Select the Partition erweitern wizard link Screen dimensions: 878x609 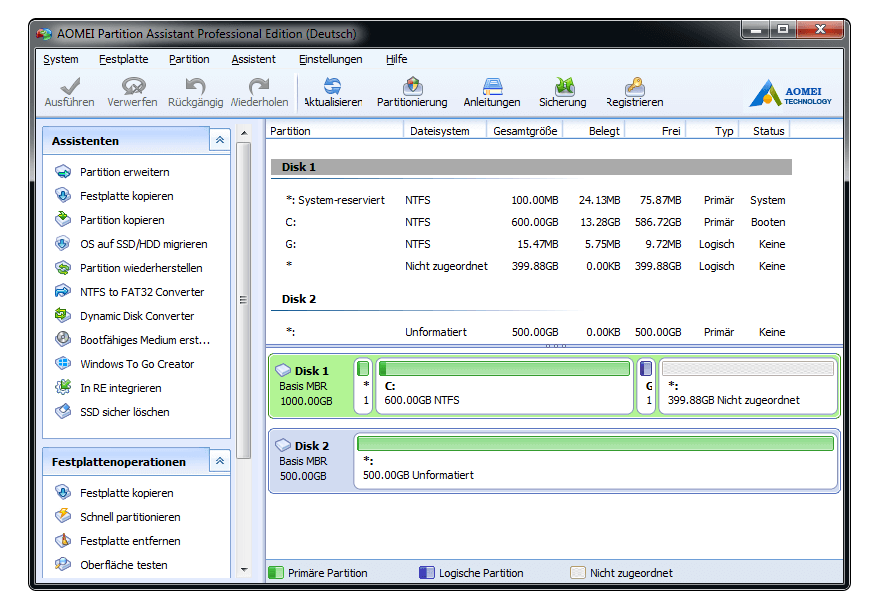tap(124, 172)
